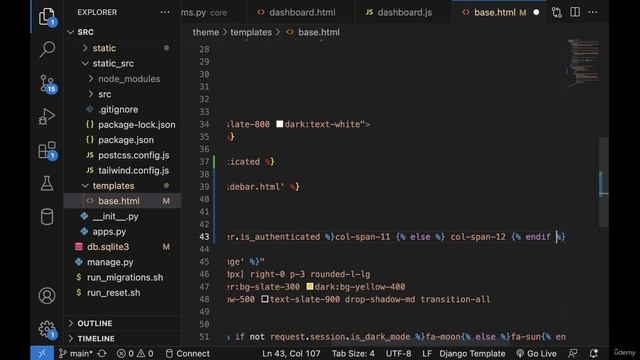Select base.html in the file tree
The height and width of the screenshot is (360, 640).
[x=122, y=201]
